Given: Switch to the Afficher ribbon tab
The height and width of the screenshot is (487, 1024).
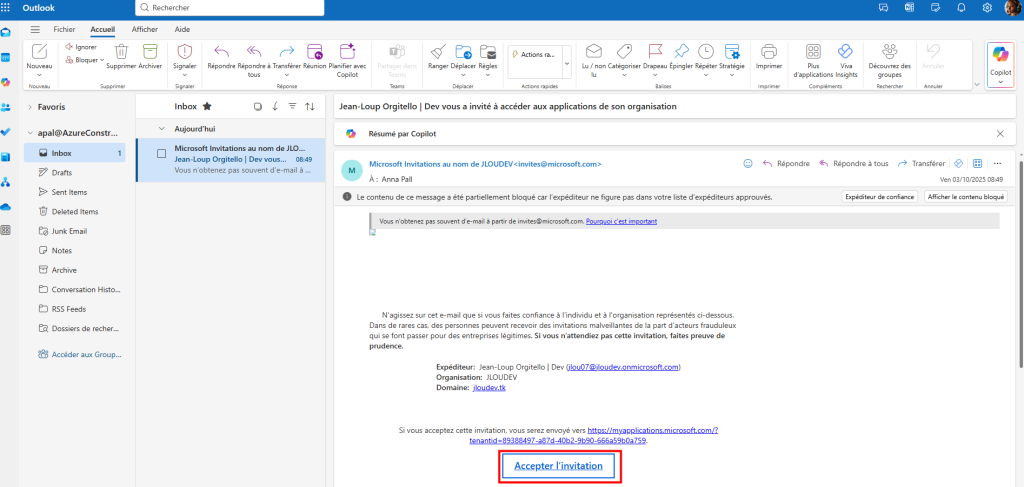Looking at the screenshot, I should [x=145, y=30].
